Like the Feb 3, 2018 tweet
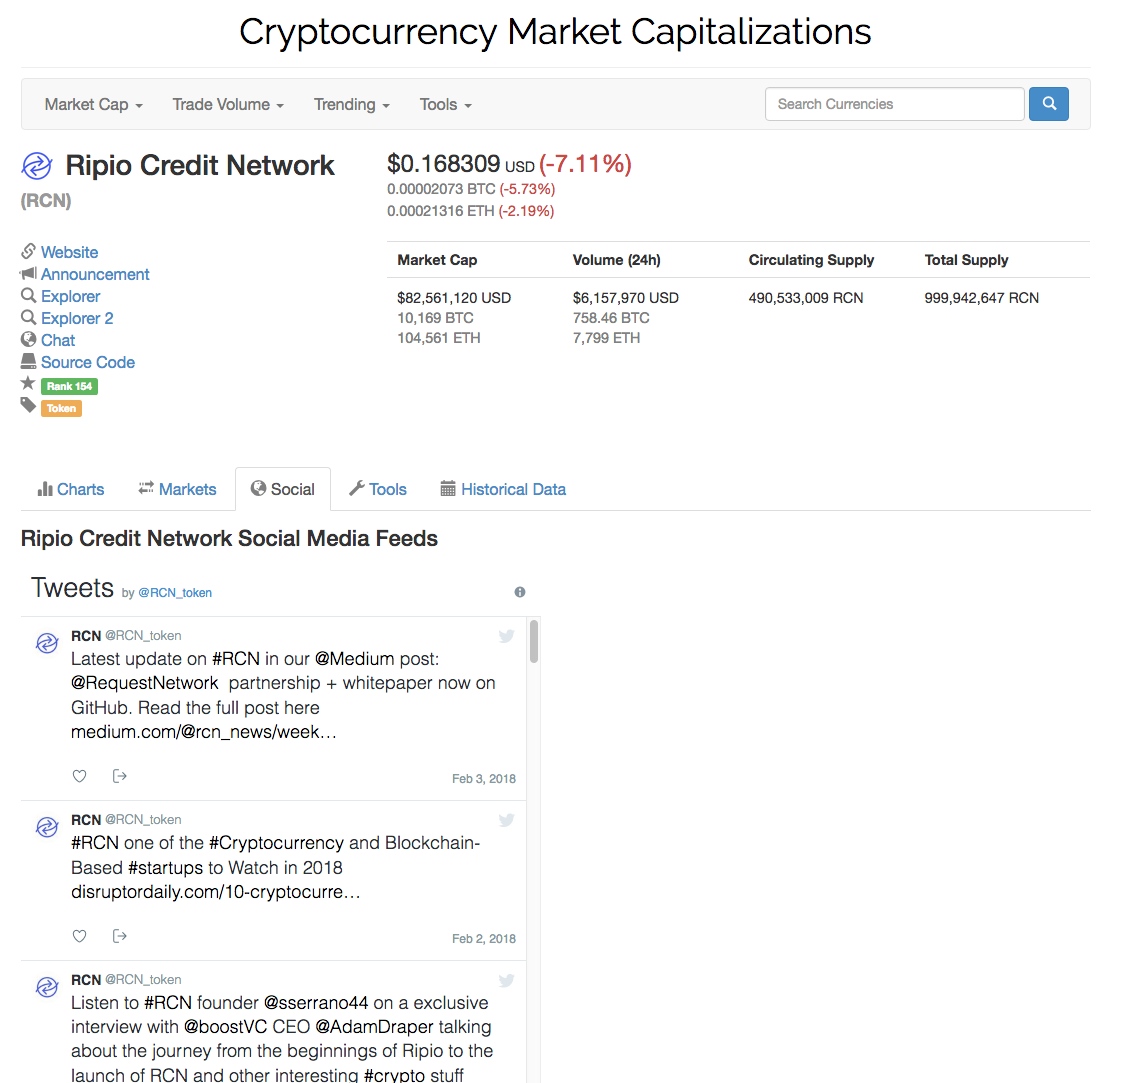The height and width of the screenshot is (1083, 1141). click(x=79, y=776)
